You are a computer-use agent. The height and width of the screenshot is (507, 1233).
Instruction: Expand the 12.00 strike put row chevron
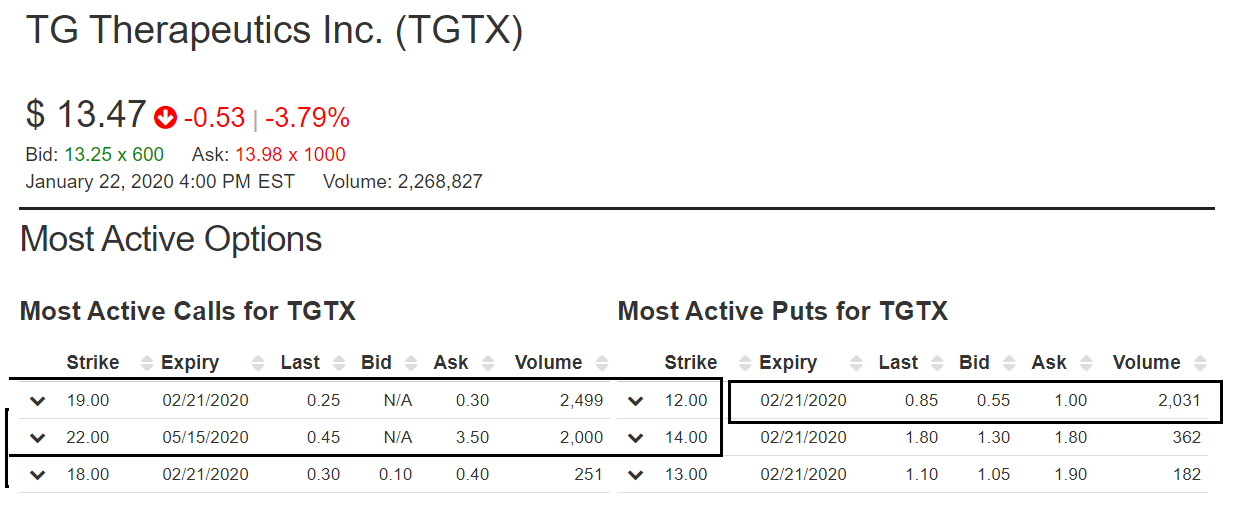[x=636, y=401]
